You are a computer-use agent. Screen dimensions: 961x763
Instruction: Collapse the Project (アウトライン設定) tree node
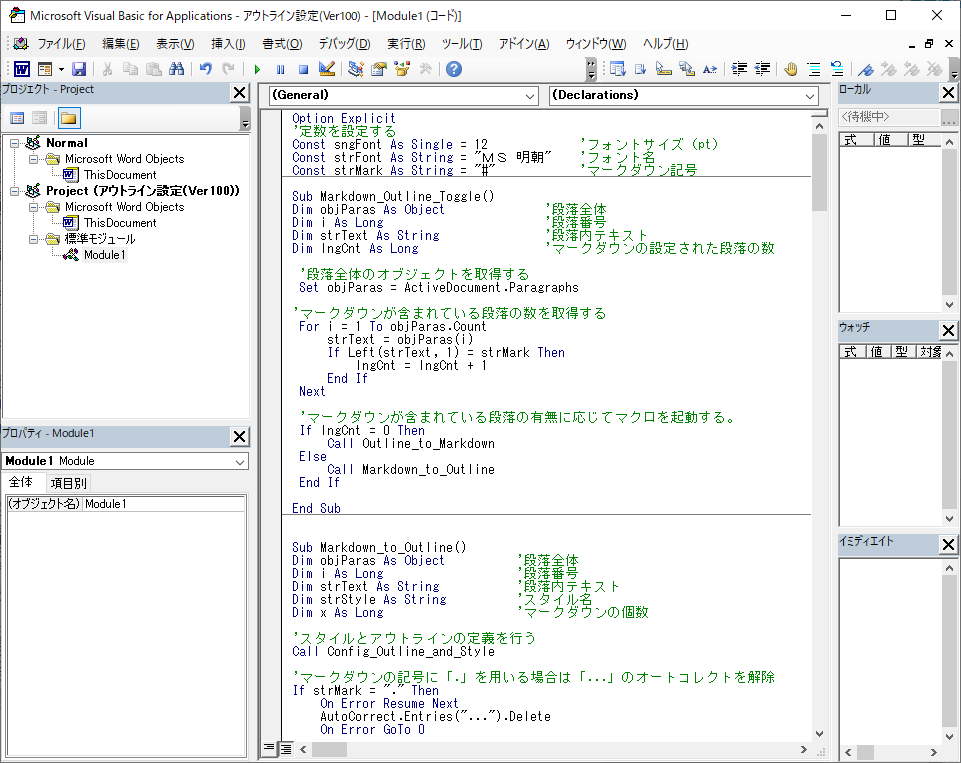coord(14,191)
